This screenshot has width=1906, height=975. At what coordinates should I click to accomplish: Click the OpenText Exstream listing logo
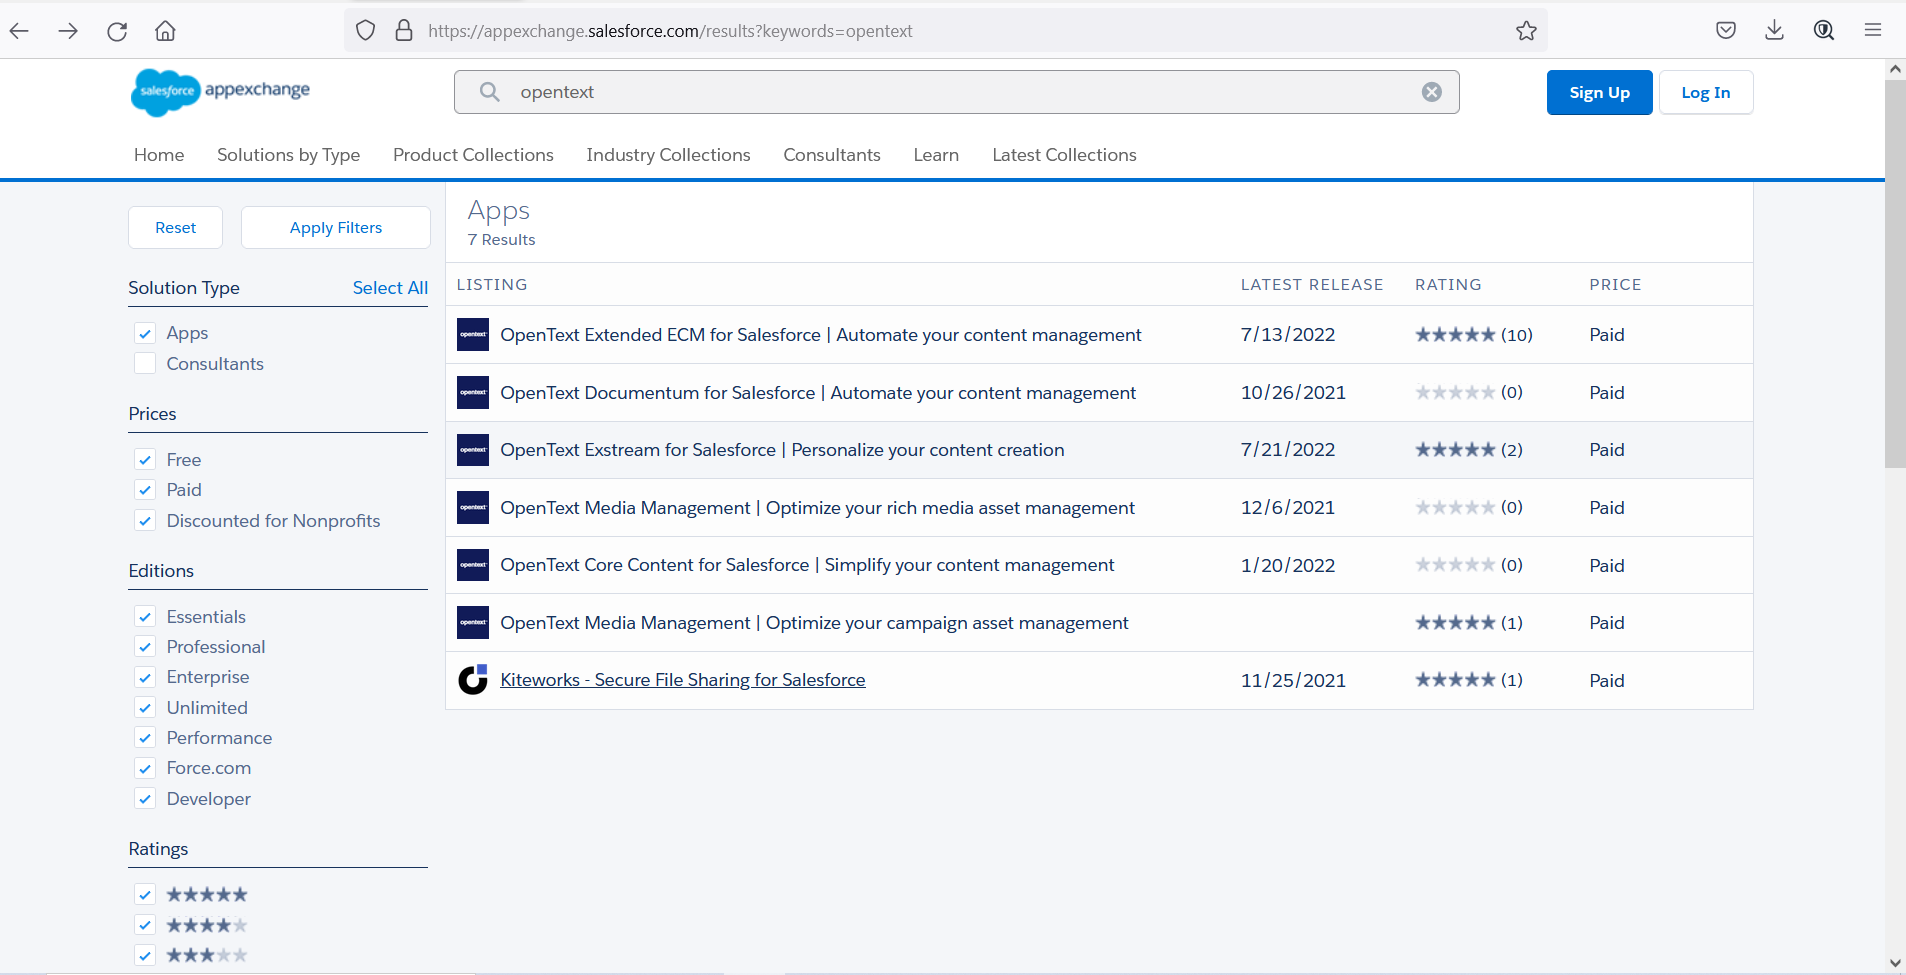click(x=473, y=450)
